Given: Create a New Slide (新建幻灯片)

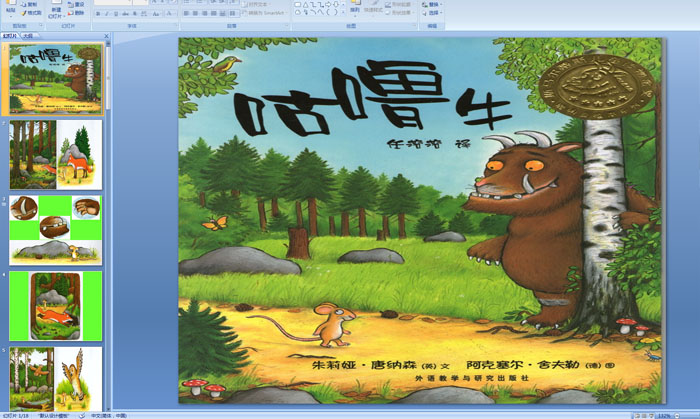Looking at the screenshot, I should 56,10.
